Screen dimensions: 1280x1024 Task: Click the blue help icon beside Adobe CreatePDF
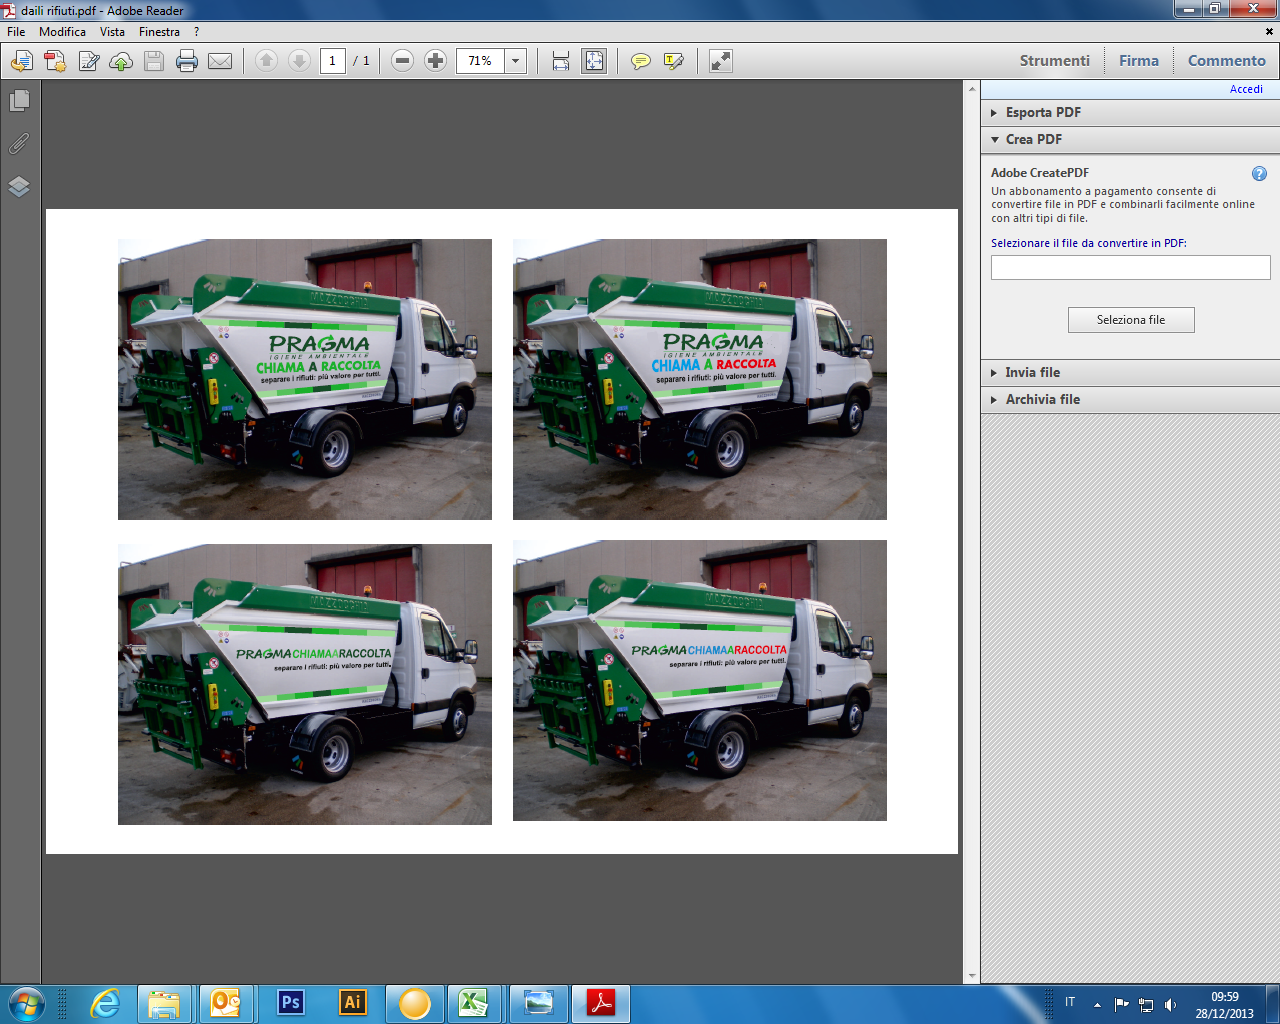1259,173
